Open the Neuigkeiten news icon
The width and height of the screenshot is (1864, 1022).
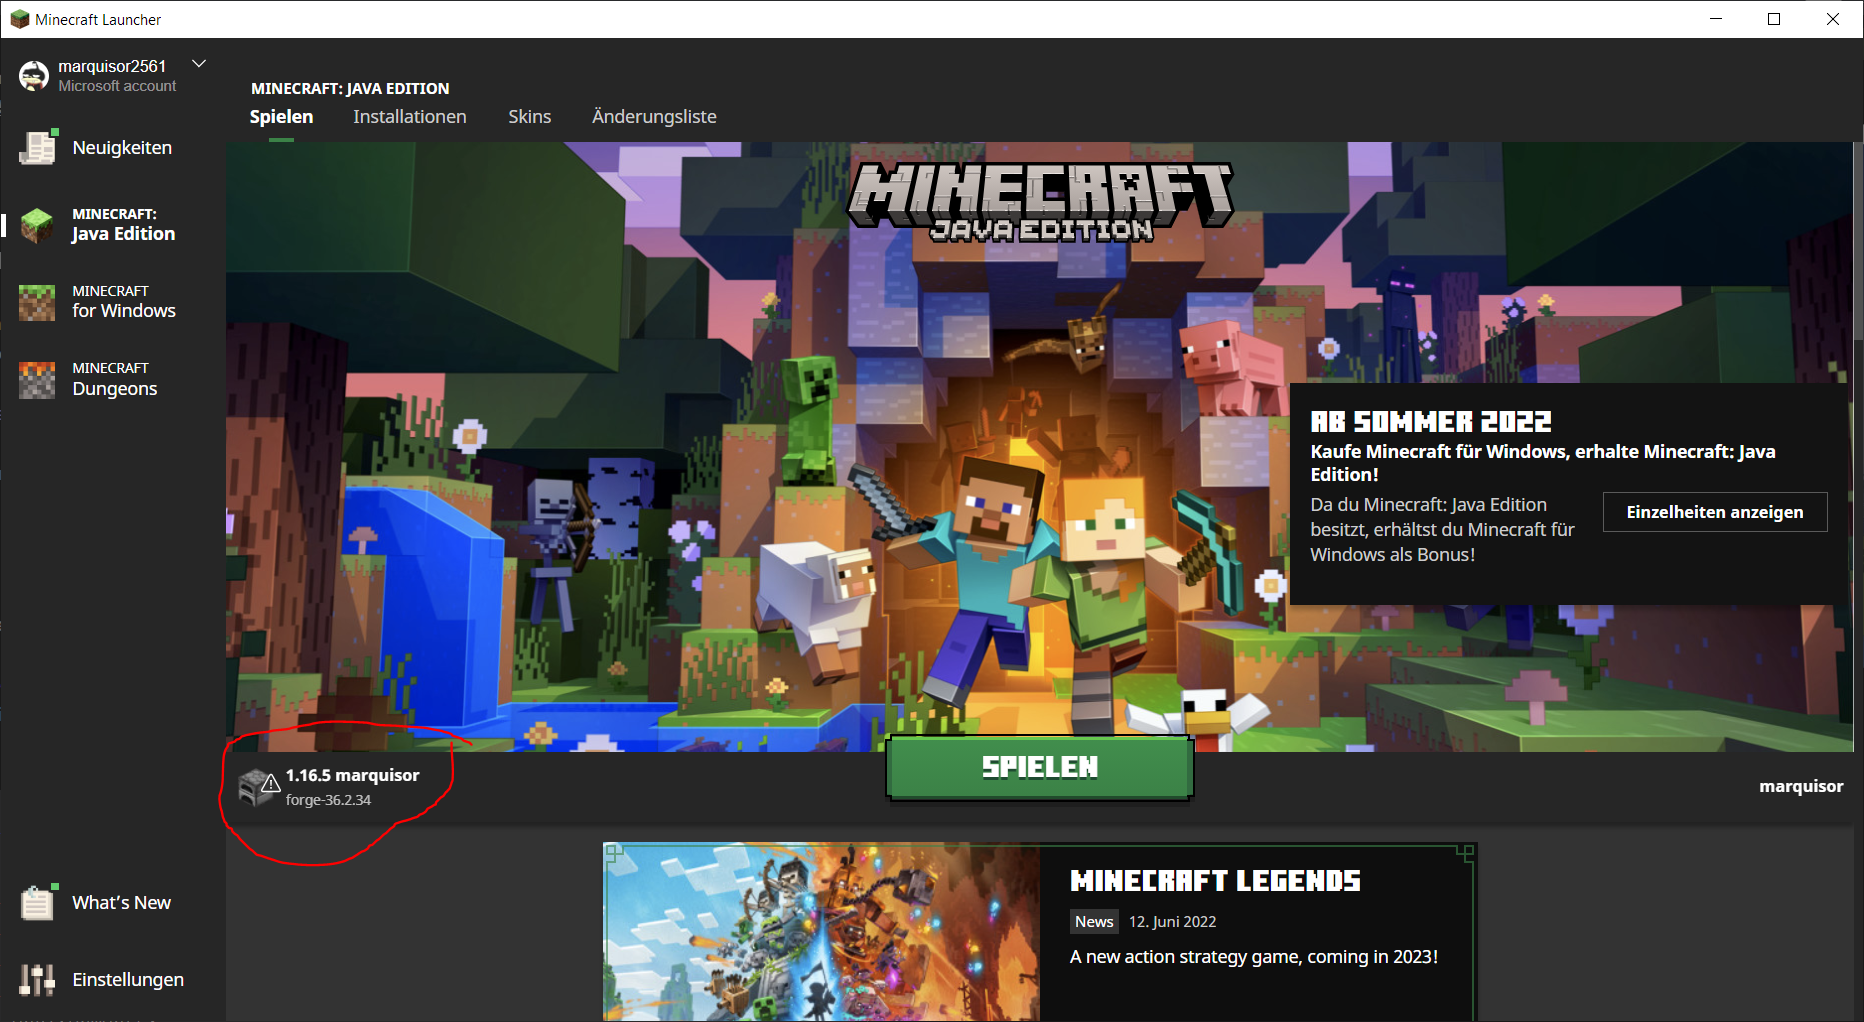click(38, 147)
